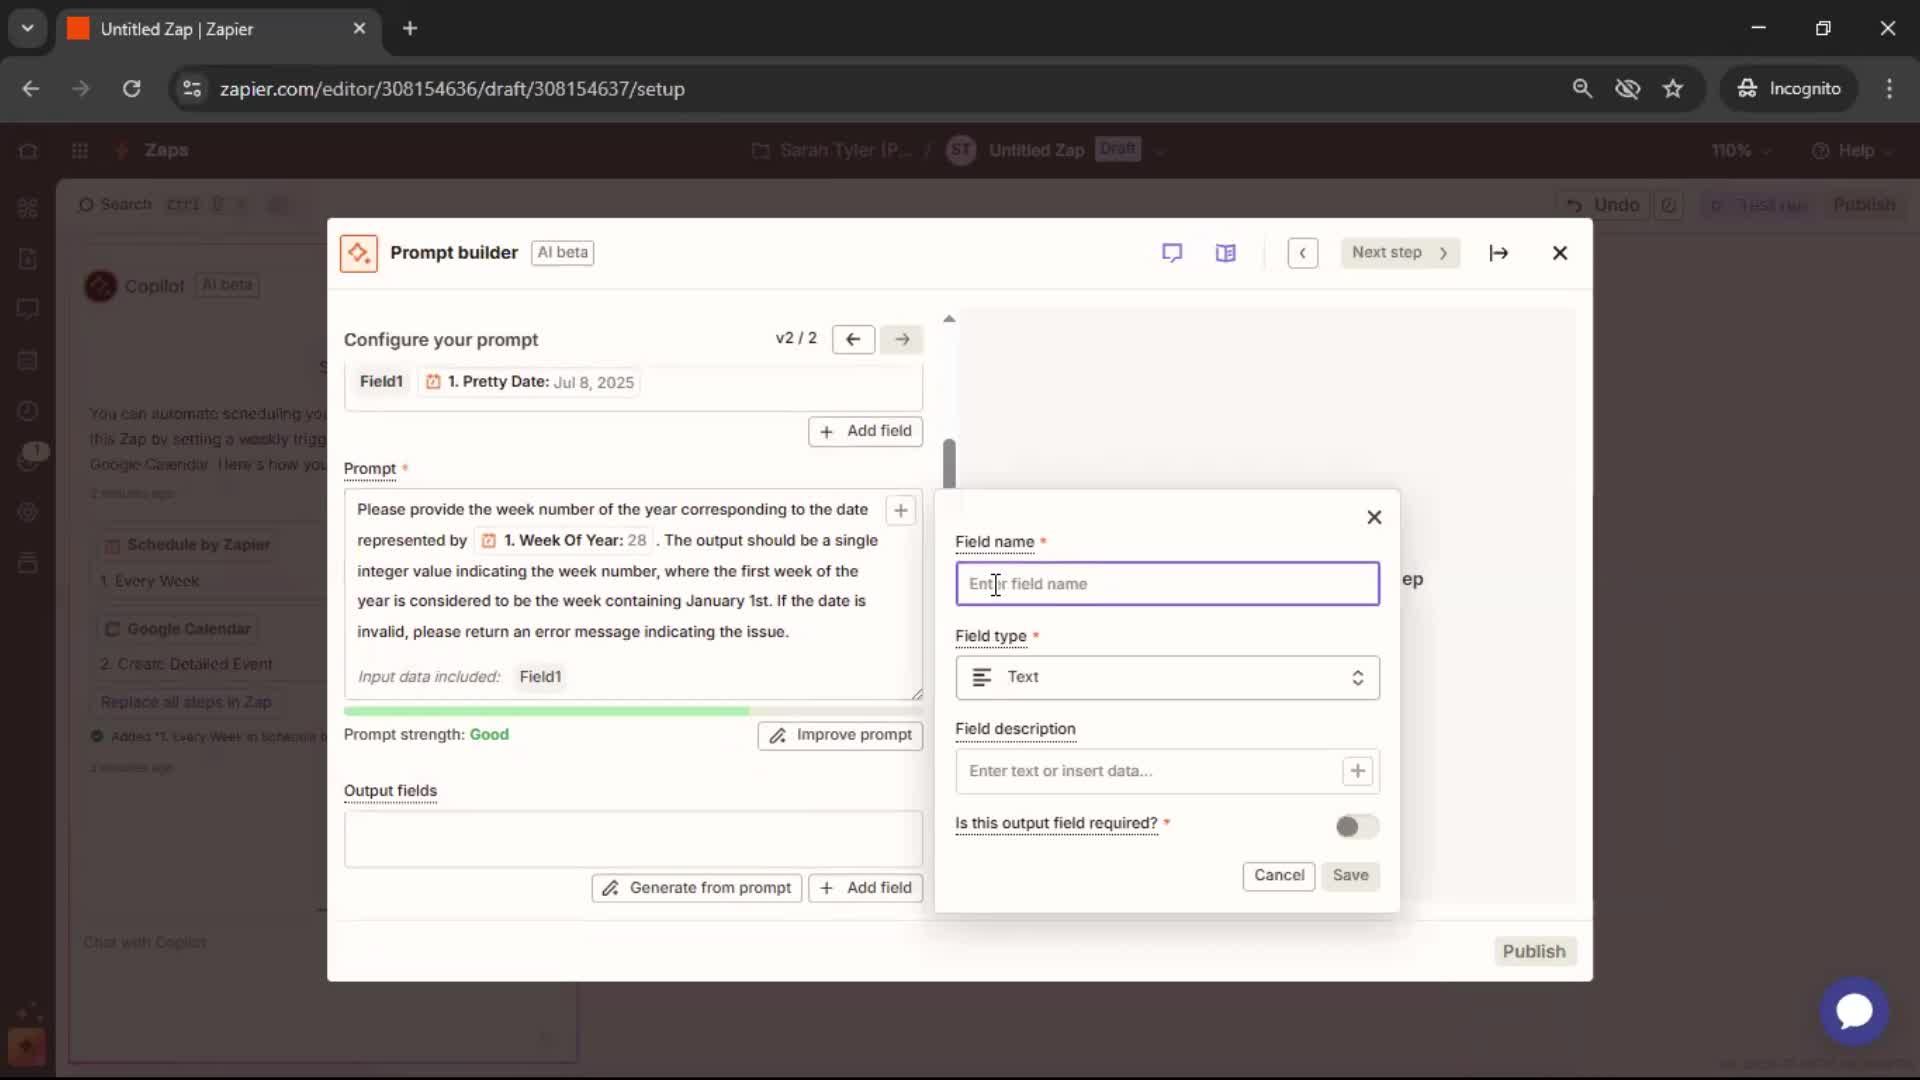1920x1080 pixels.
Task: Click Replace all steps in Zap
Action: pyautogui.click(x=186, y=702)
